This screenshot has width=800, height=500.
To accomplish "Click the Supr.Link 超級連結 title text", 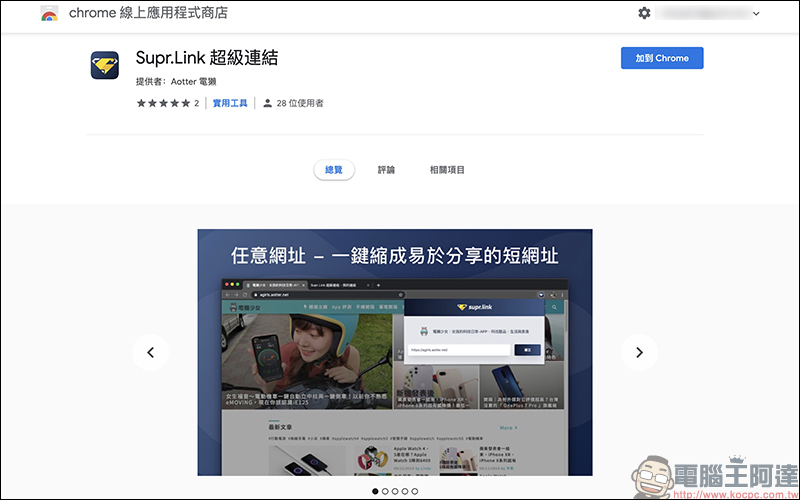I will coord(207,58).
